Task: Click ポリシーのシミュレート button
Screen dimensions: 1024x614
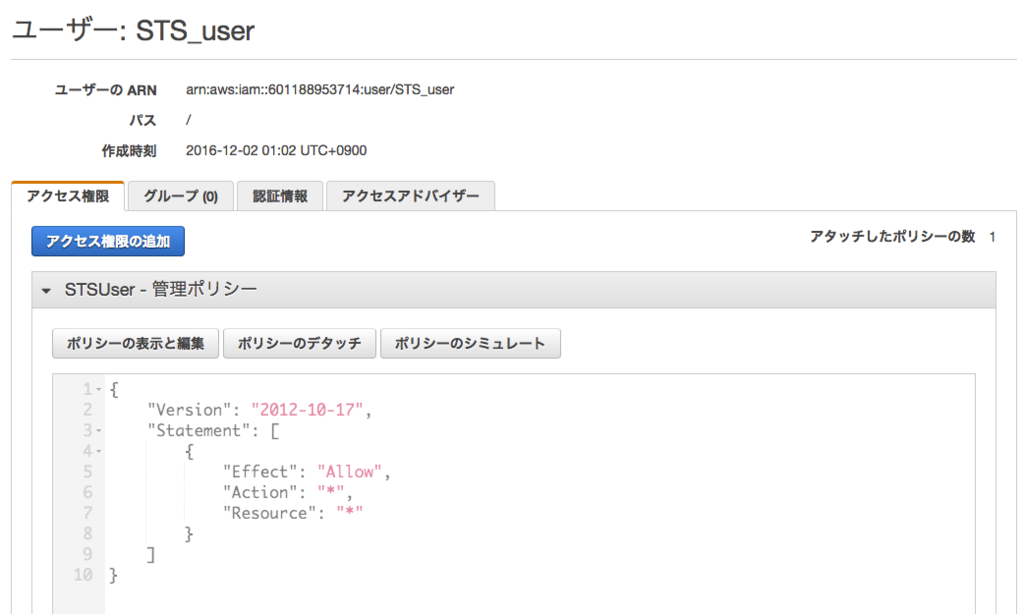Action: [470, 344]
